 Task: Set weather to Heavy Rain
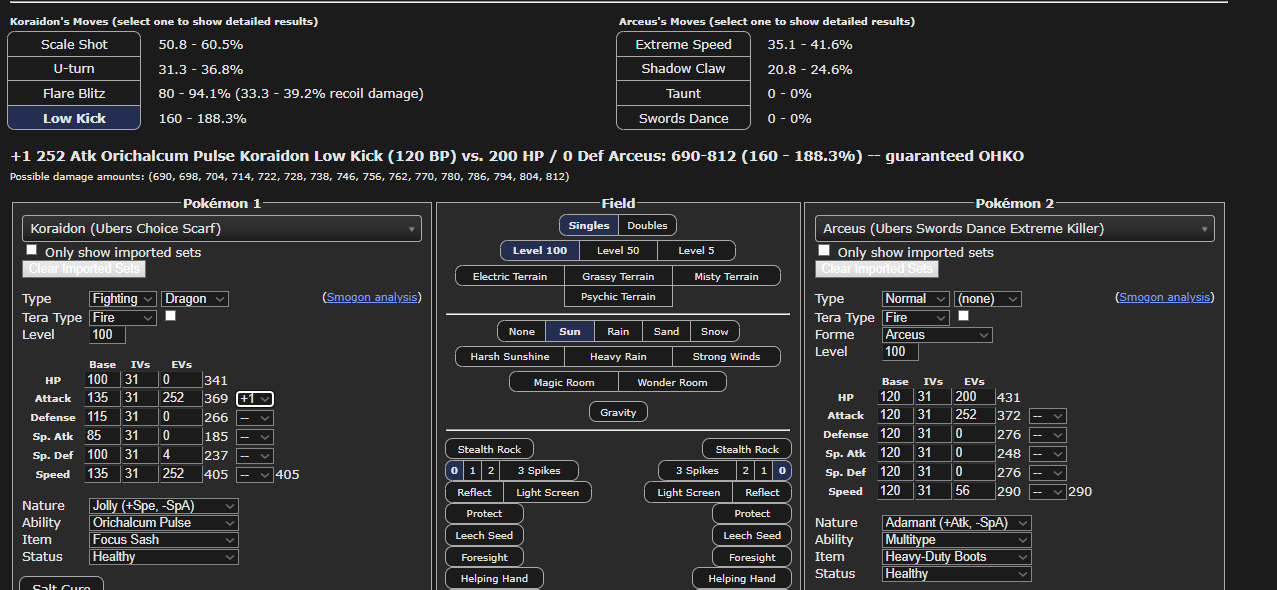click(618, 357)
